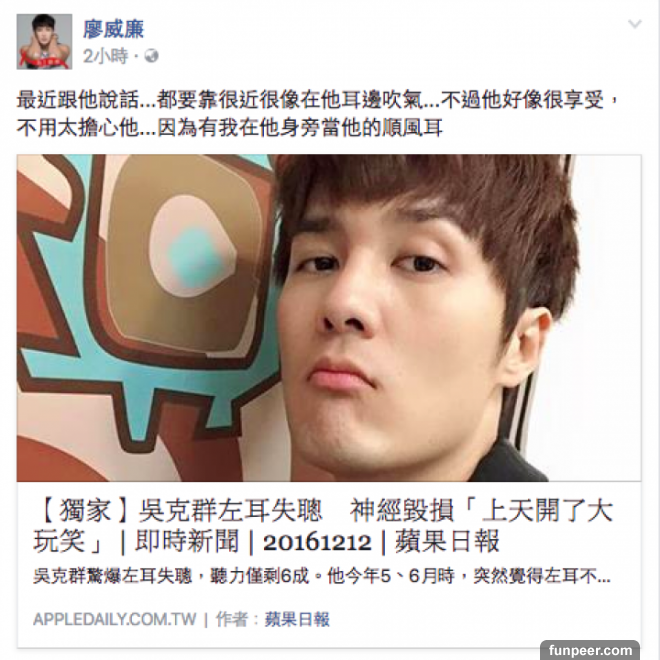Click the 即時新聞 segment of the headline
Image resolution: width=660 pixels, height=660 pixels.
[x=186, y=541]
